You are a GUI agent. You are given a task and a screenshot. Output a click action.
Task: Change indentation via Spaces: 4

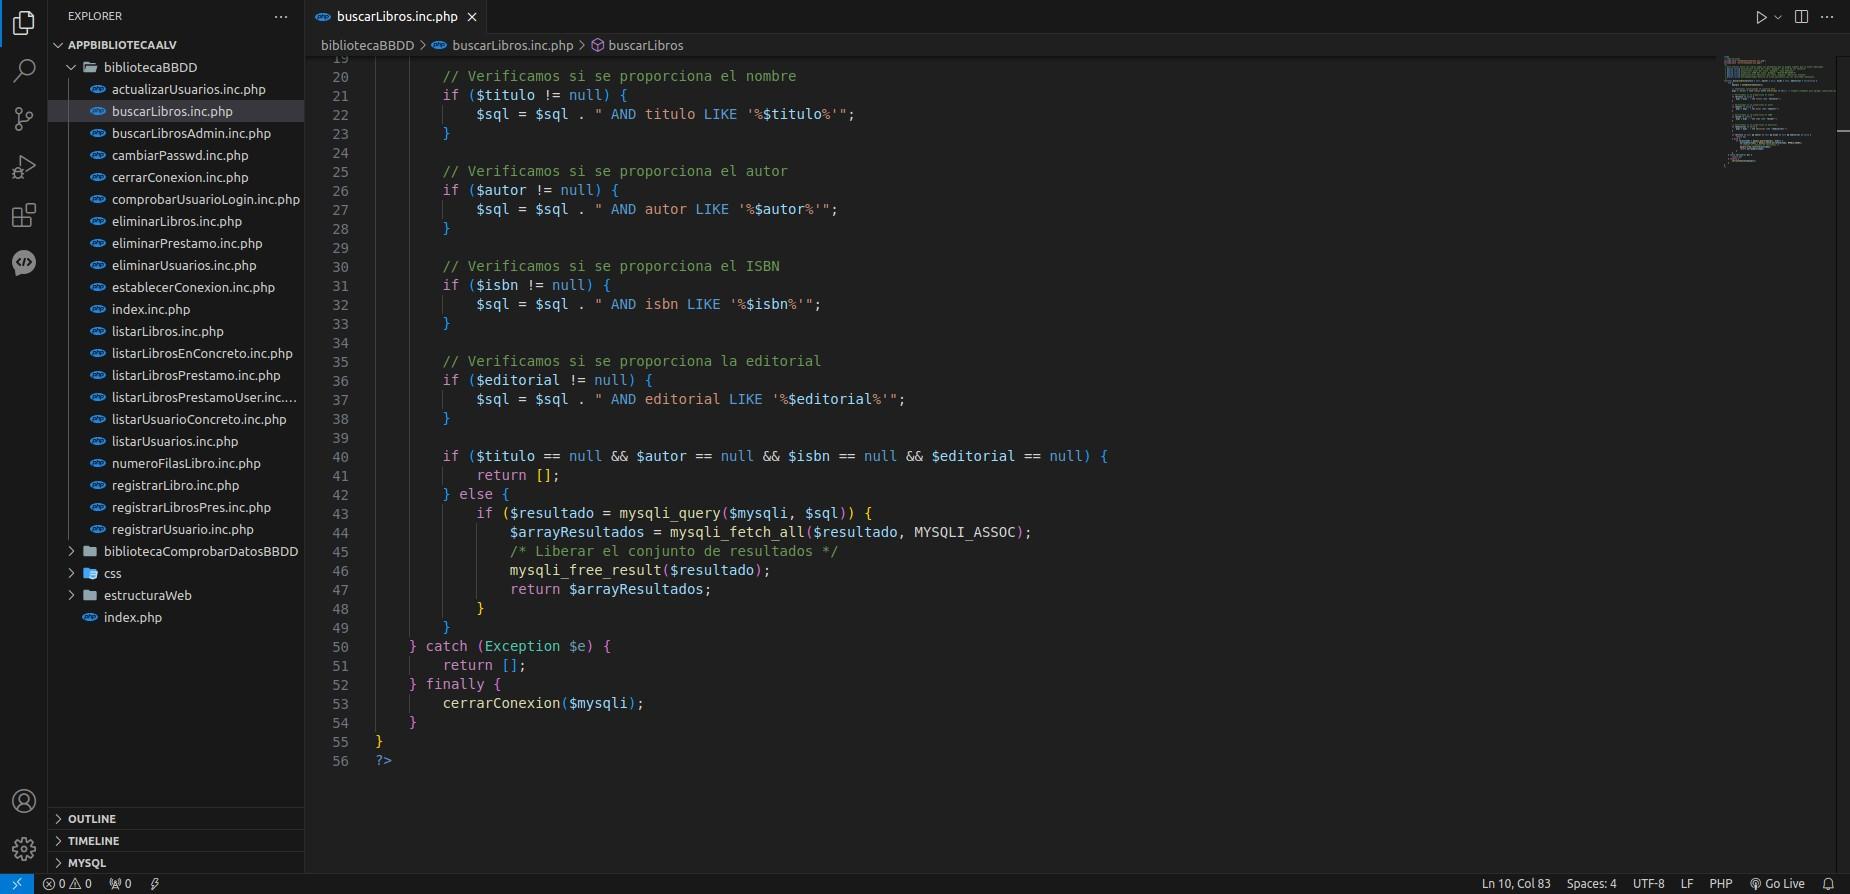coord(1591,883)
